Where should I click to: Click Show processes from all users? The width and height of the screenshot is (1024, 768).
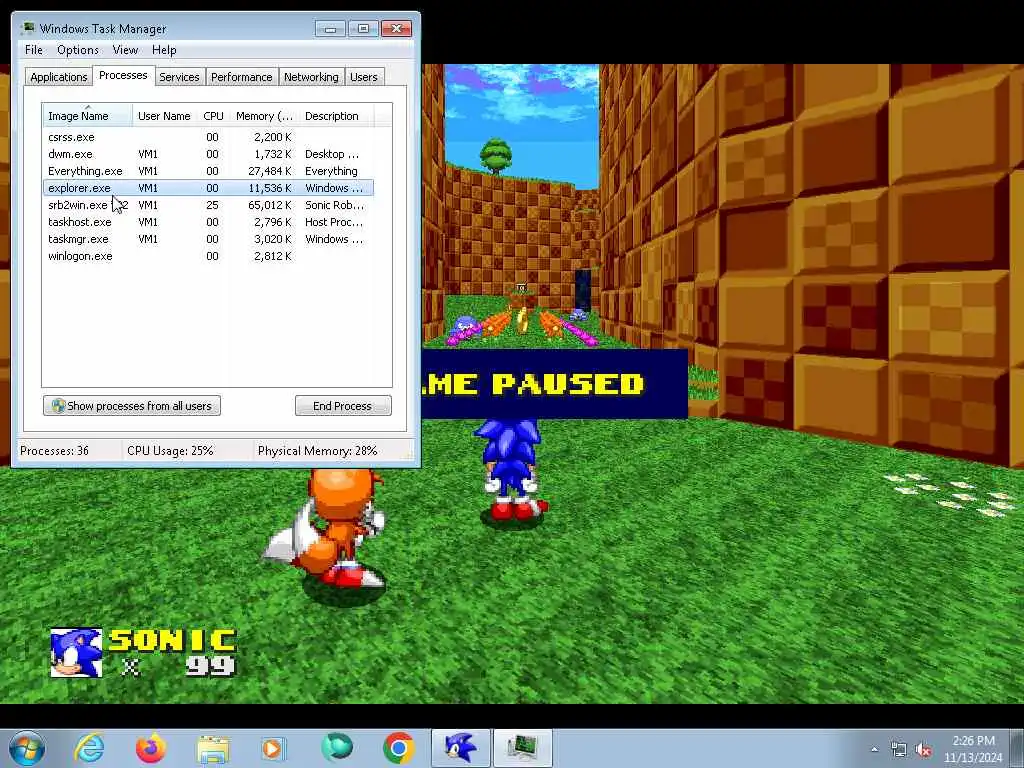coord(132,406)
